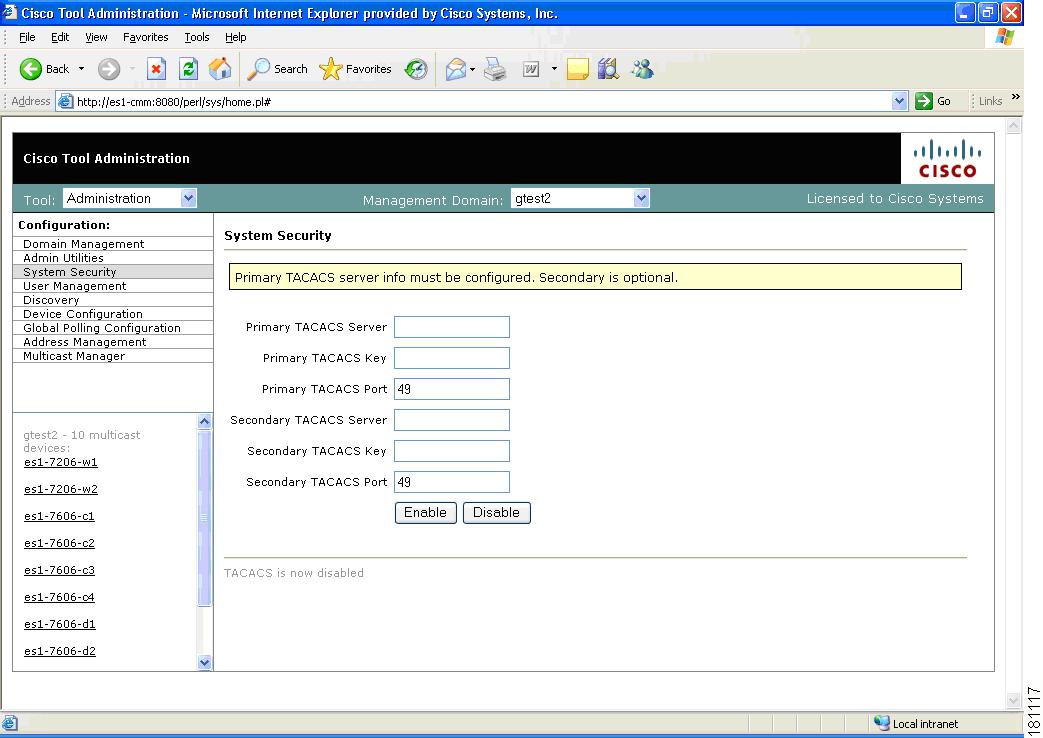Screen dimensions: 1043x738
Task: Open the Favorites star toolbar button
Action: click(x=355, y=69)
